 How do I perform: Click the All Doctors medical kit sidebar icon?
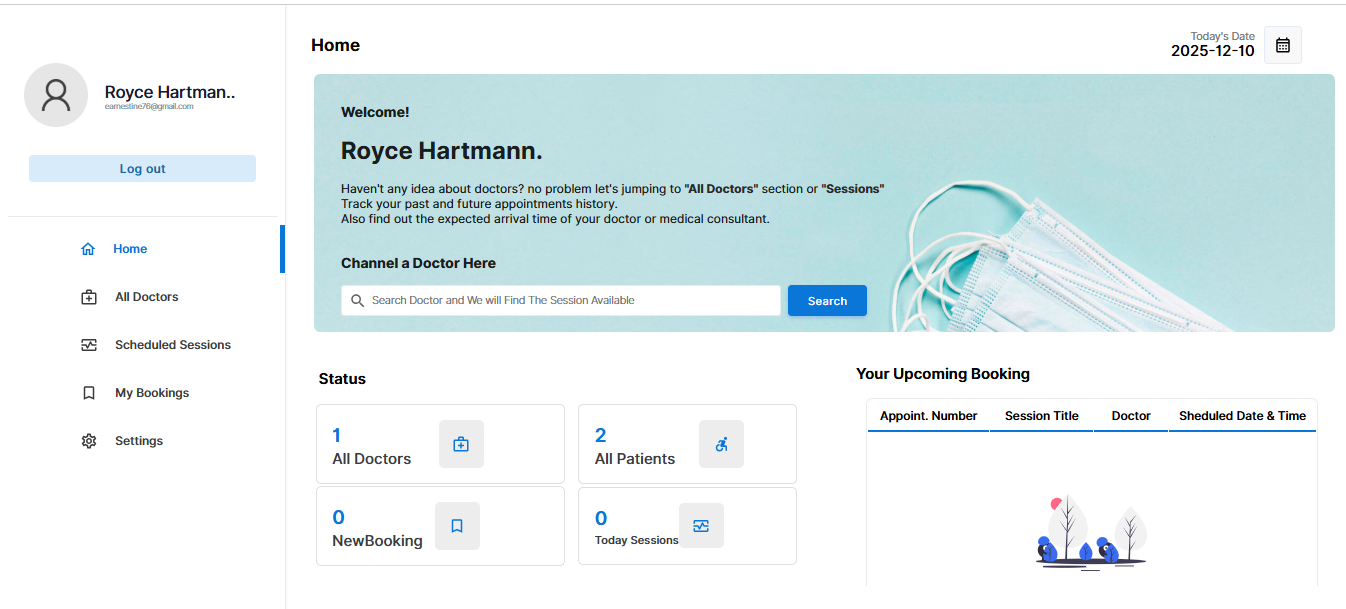tap(89, 297)
